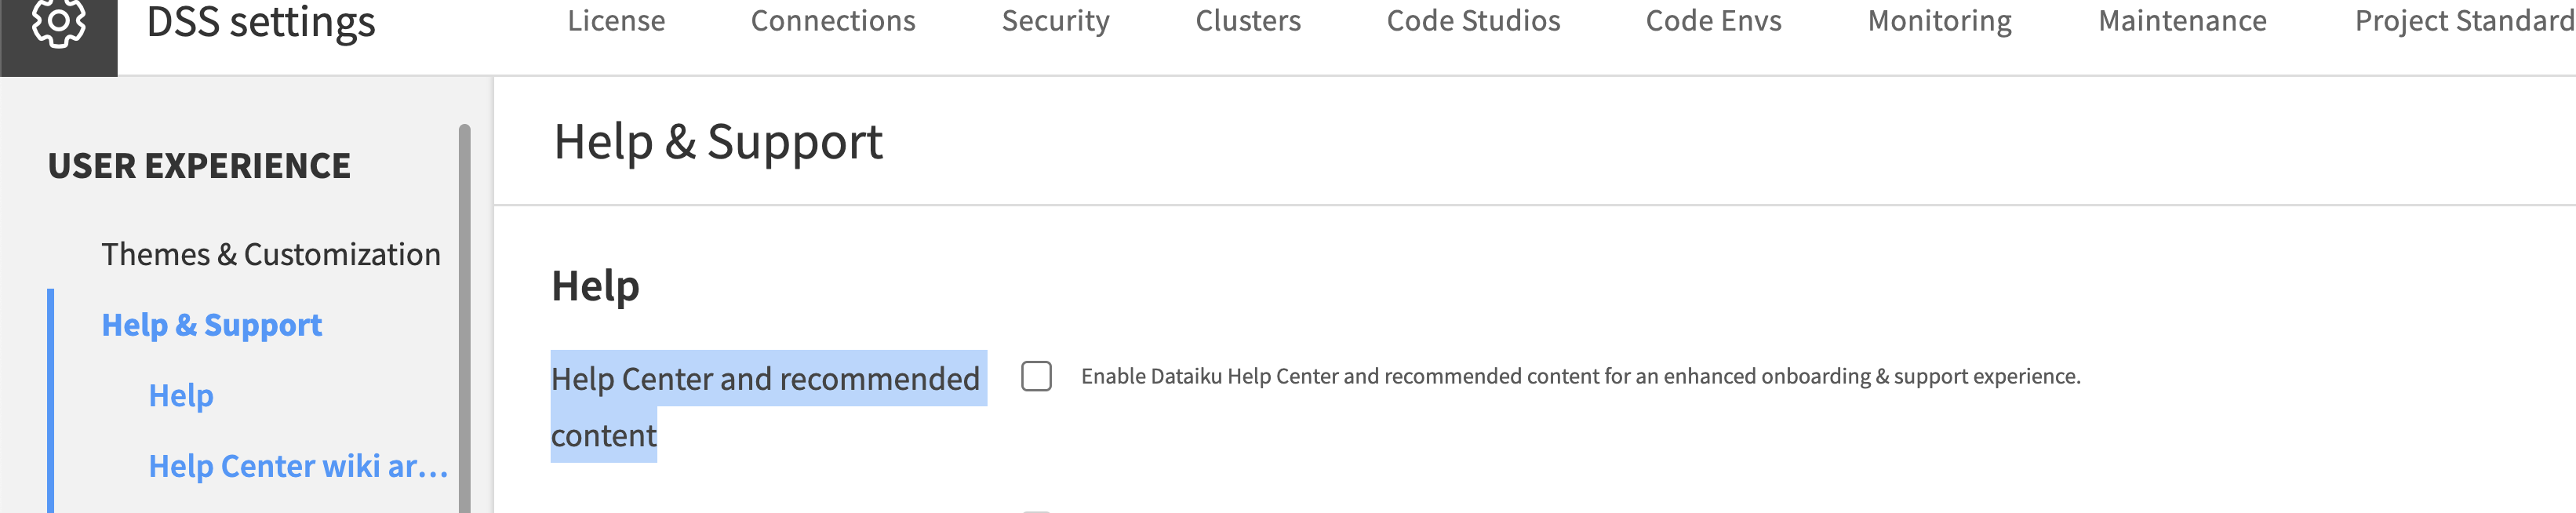
Task: Open the Maintenance tab
Action: 2182,21
